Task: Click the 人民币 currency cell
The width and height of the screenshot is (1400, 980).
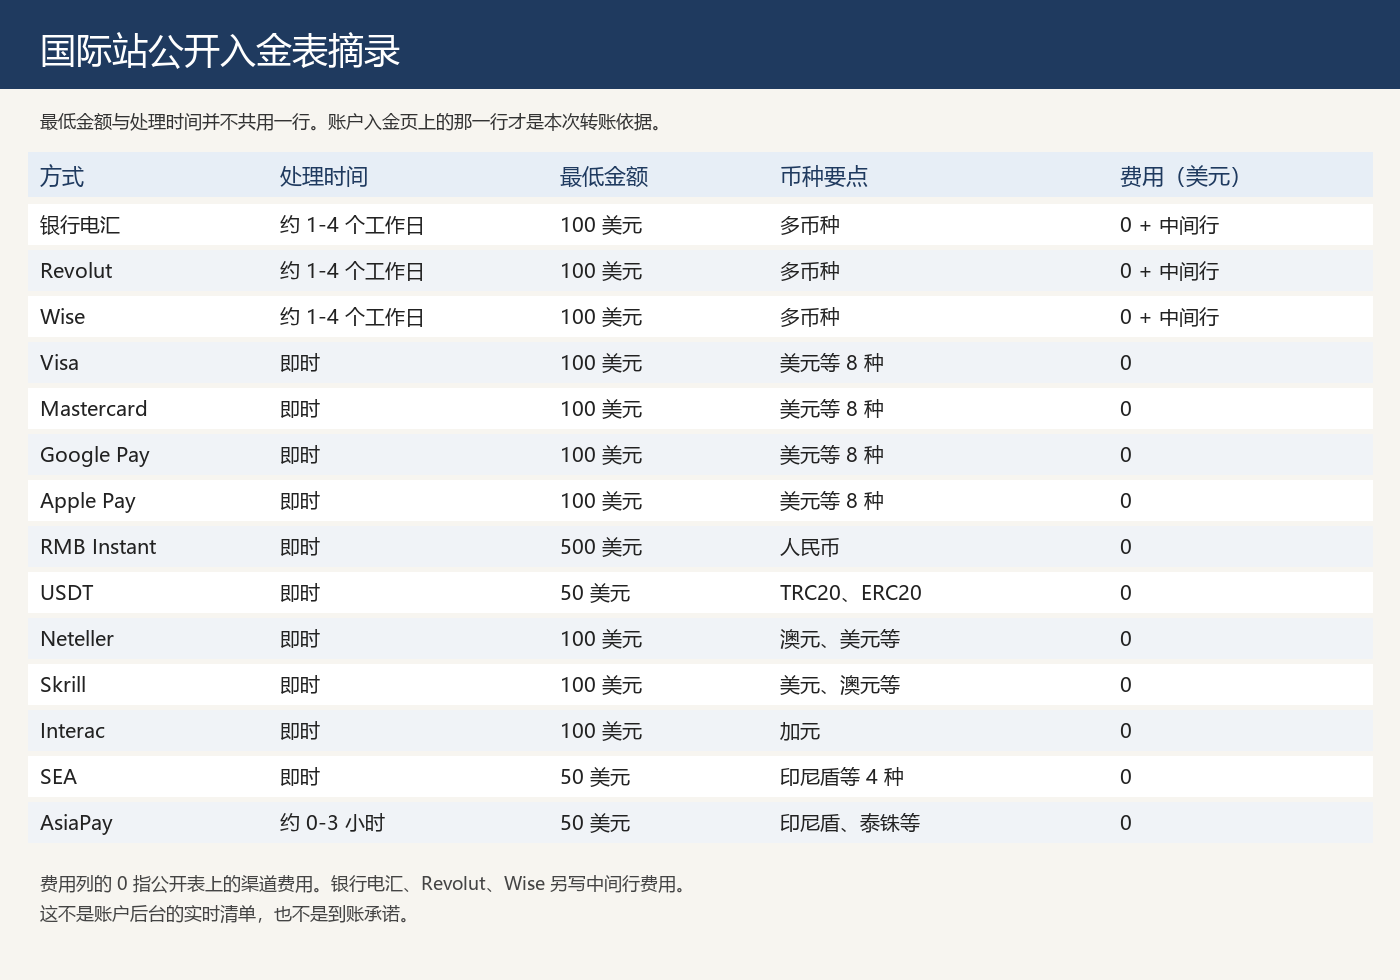Action: [x=810, y=547]
